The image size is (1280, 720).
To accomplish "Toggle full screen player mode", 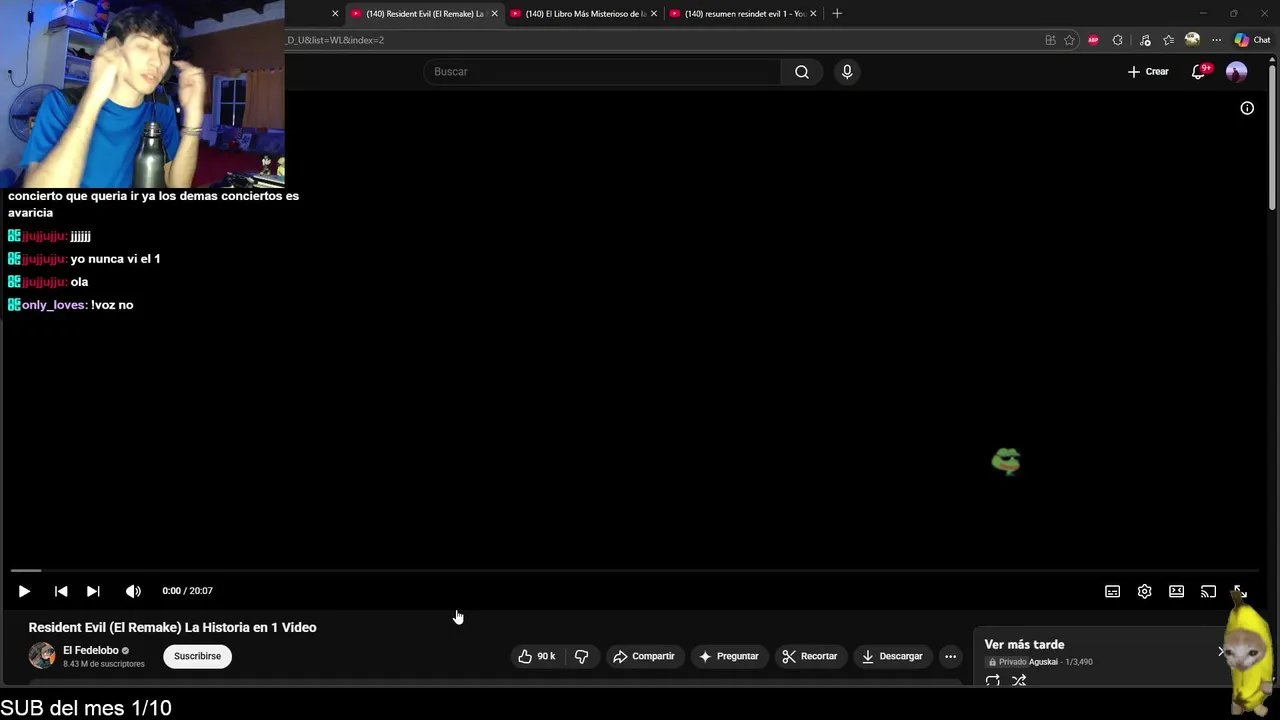I will (x=1239, y=591).
